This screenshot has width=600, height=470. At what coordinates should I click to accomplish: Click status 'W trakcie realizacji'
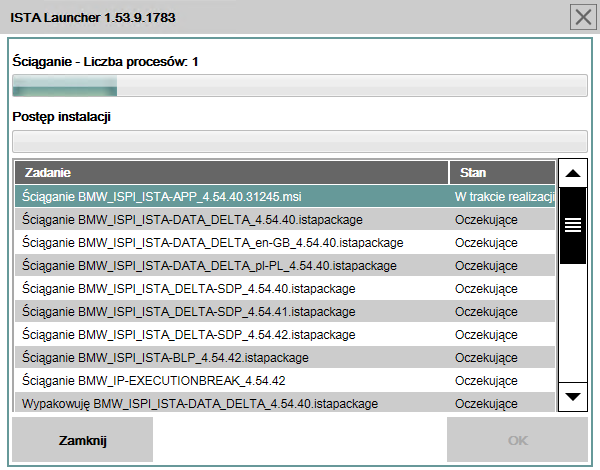click(505, 197)
